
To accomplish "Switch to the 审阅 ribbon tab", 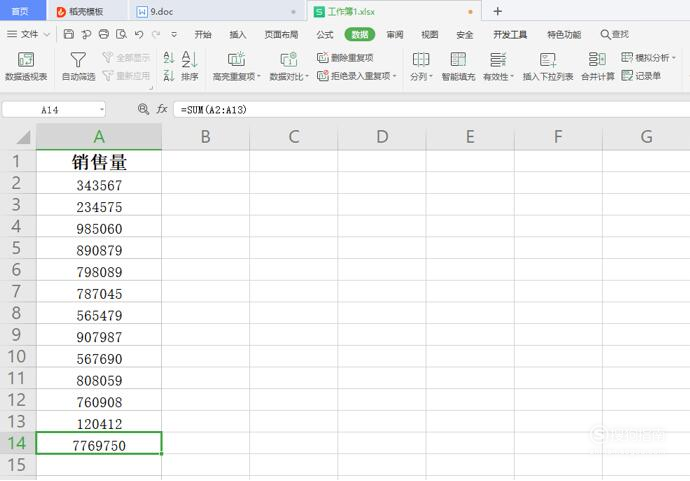I will click(395, 34).
